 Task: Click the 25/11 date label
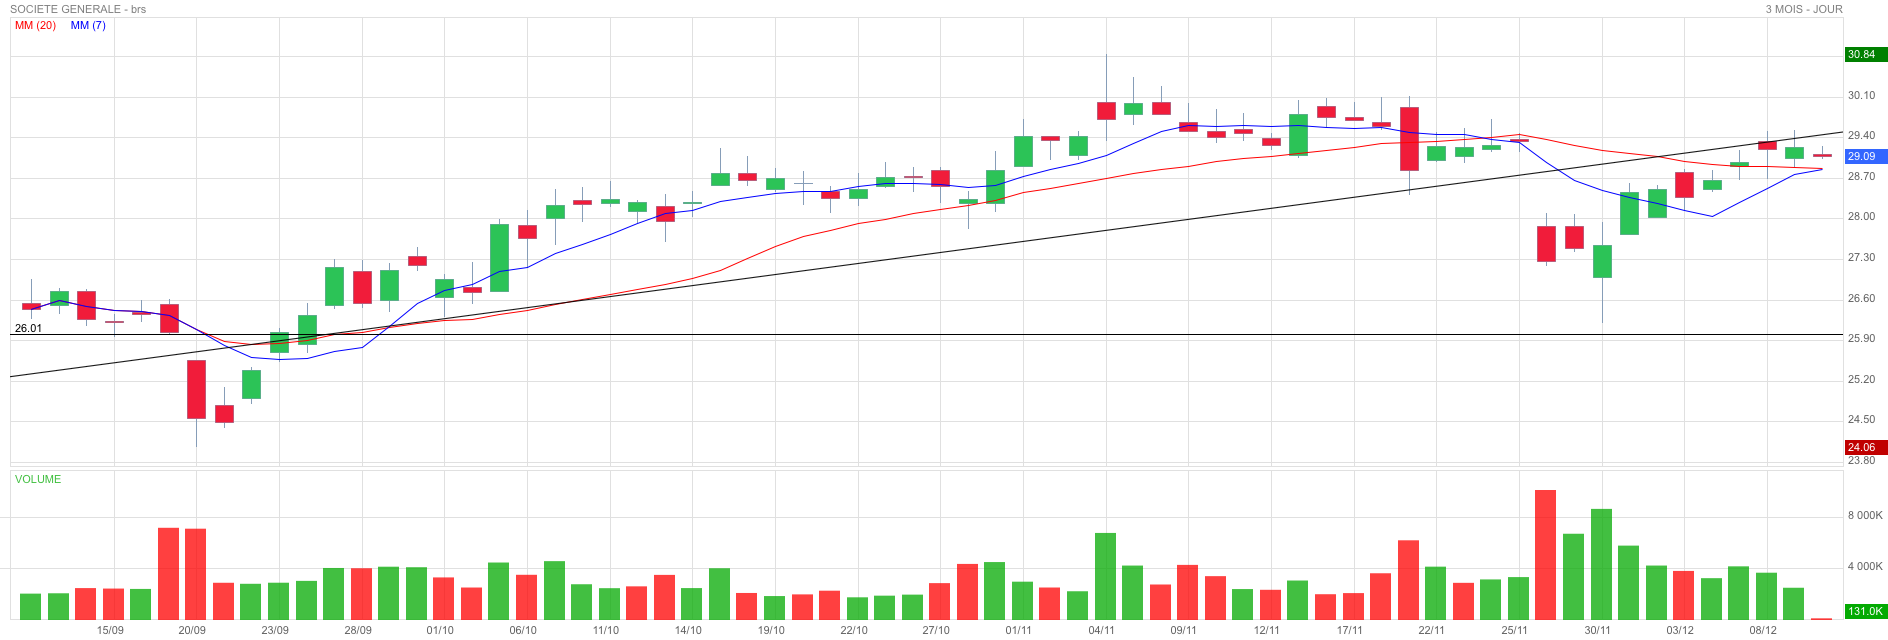[1515, 630]
